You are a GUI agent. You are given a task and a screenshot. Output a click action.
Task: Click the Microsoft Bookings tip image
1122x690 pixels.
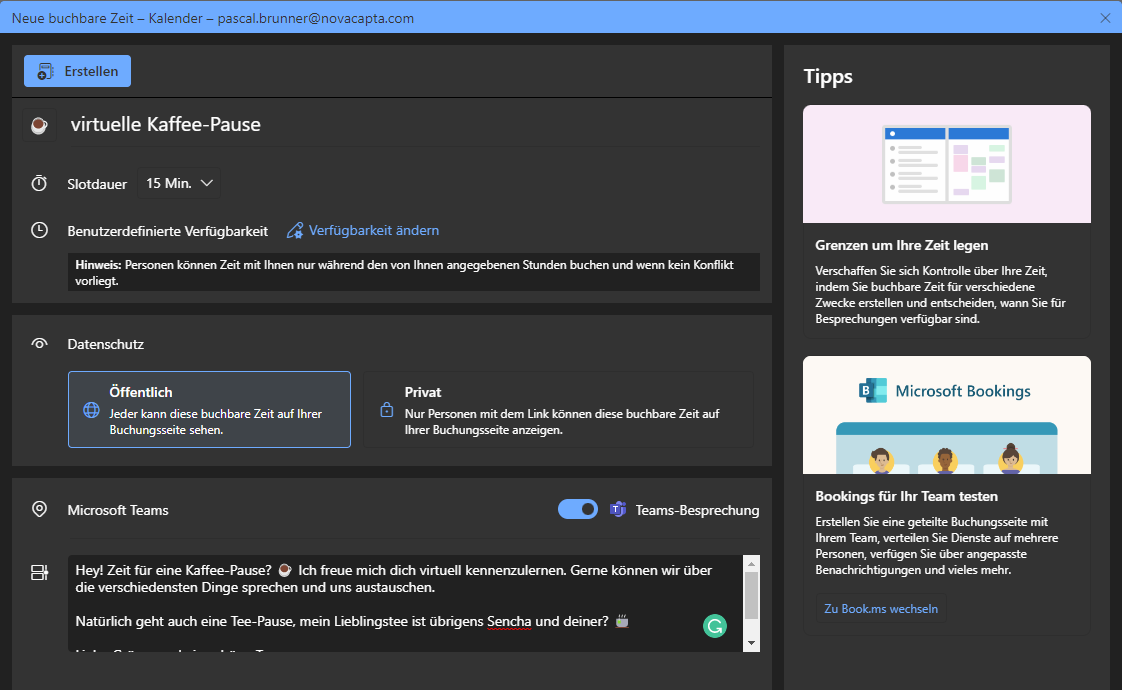click(946, 415)
